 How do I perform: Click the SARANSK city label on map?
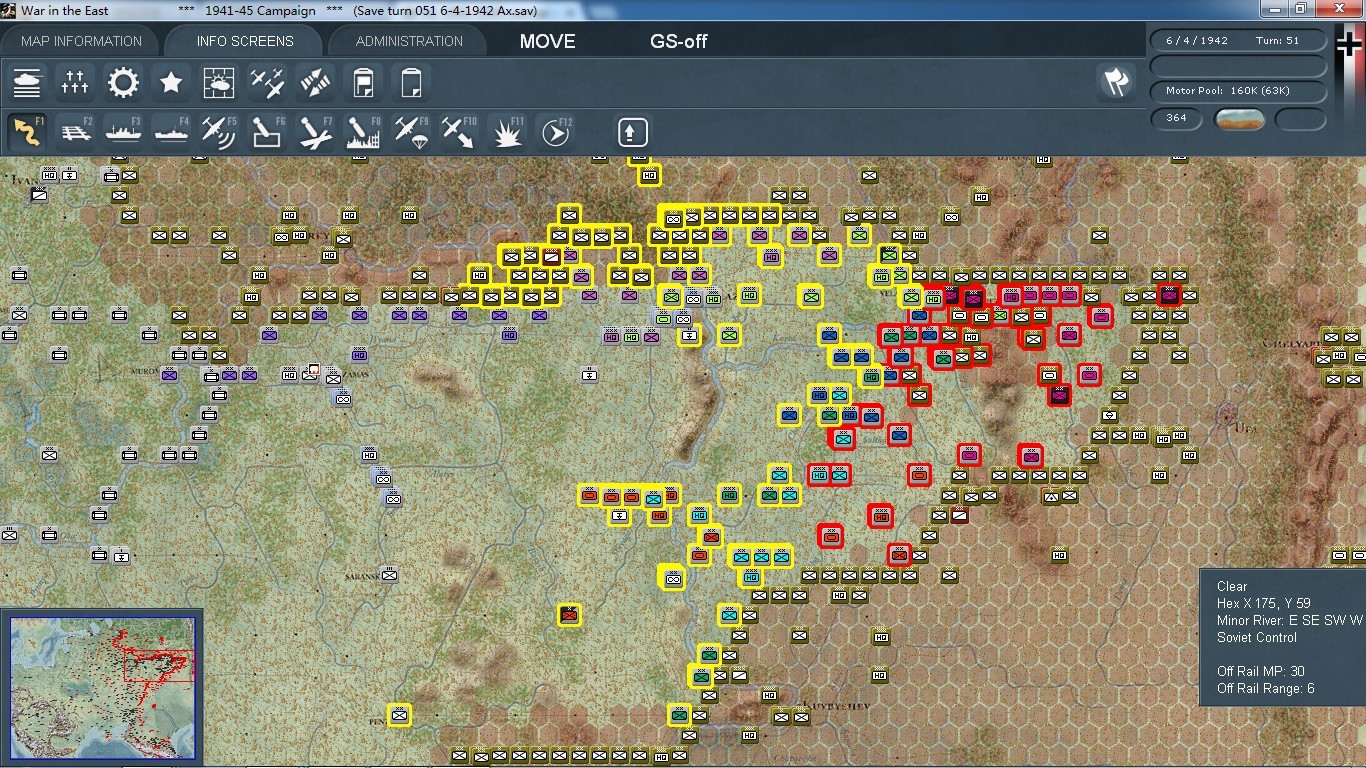pyautogui.click(x=365, y=577)
